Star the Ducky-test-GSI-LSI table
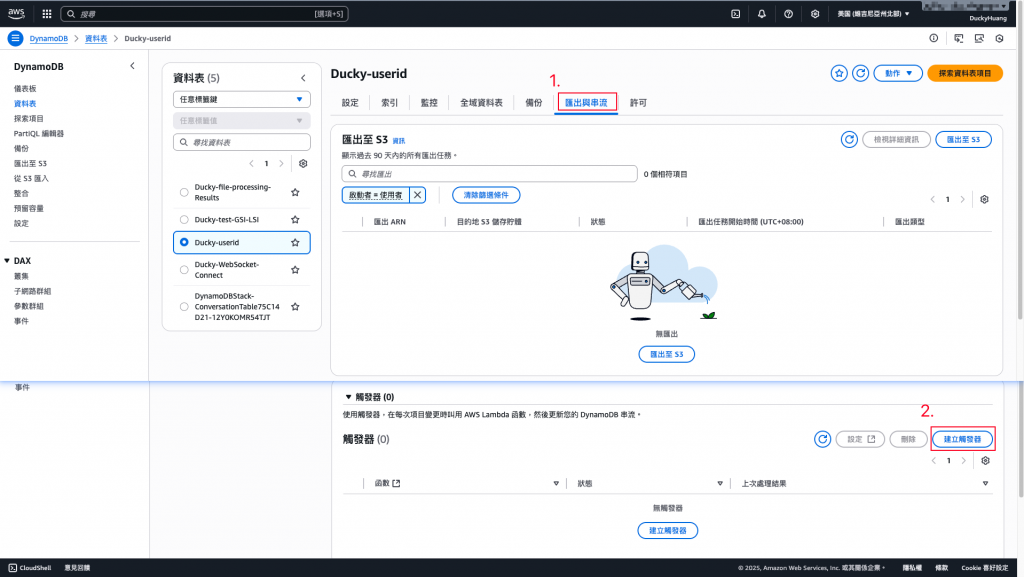 tap(295, 219)
